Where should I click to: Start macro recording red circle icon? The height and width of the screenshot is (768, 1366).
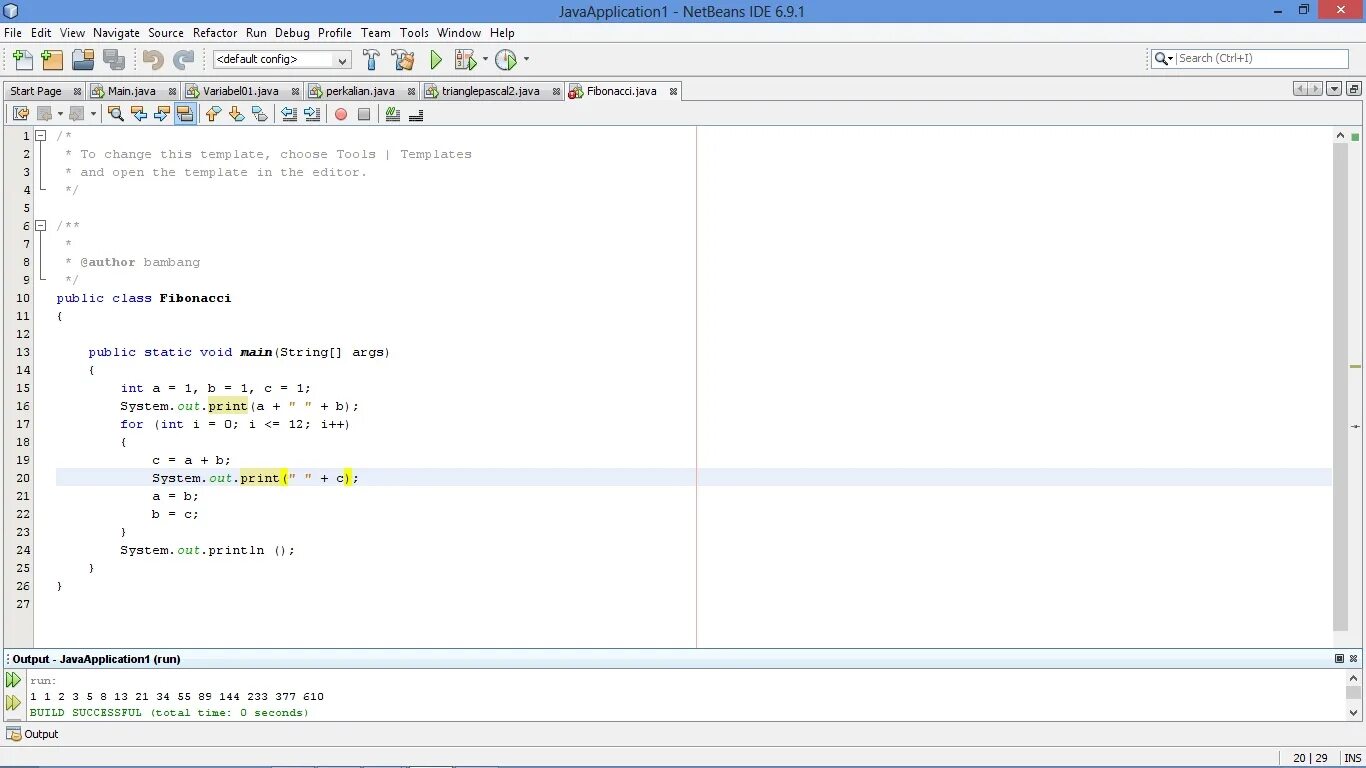coord(341,114)
